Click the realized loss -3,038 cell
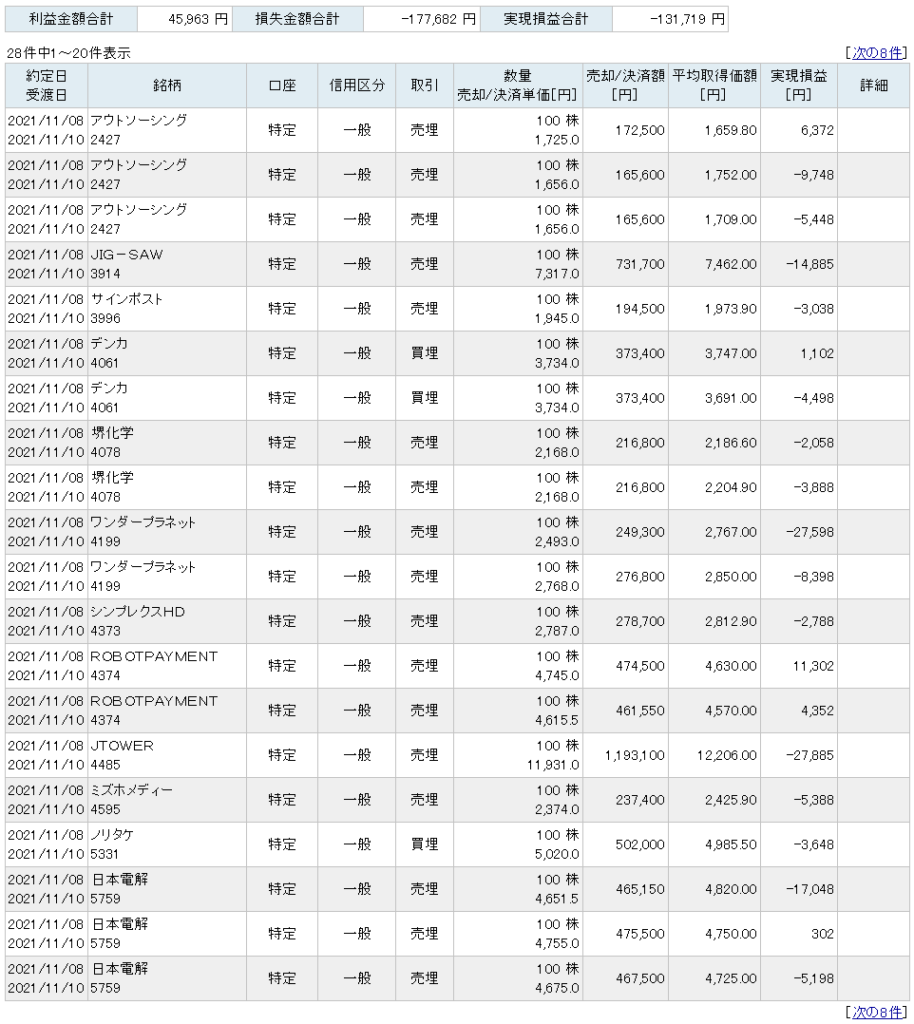The width and height of the screenshot is (914, 1024). click(x=798, y=309)
